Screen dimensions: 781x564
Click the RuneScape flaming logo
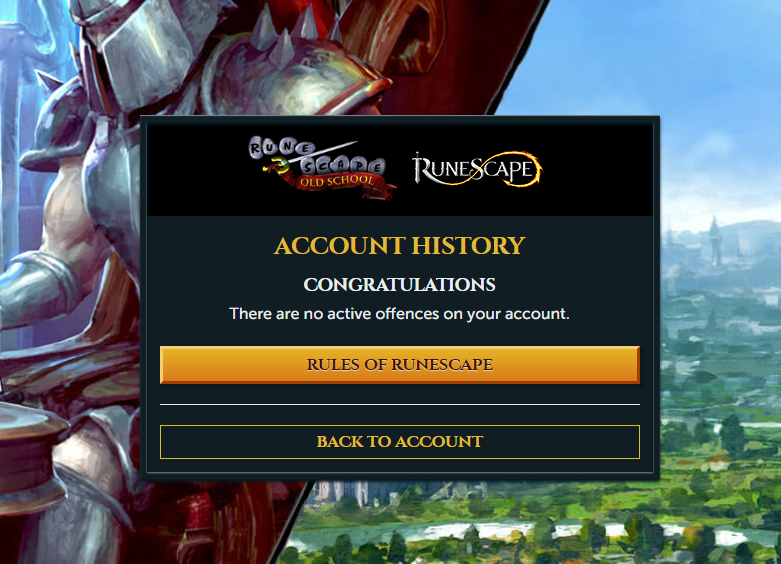[x=477, y=169]
